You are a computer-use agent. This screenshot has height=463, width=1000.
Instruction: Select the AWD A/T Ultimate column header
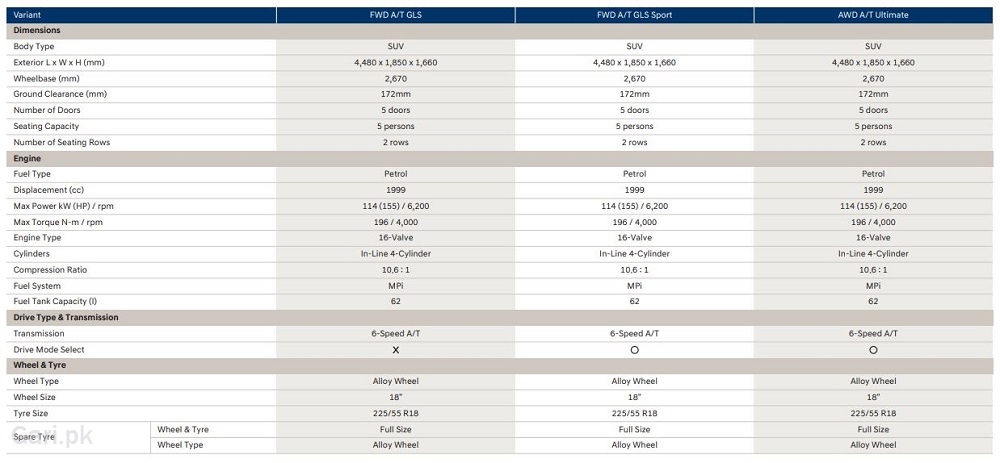[873, 14]
